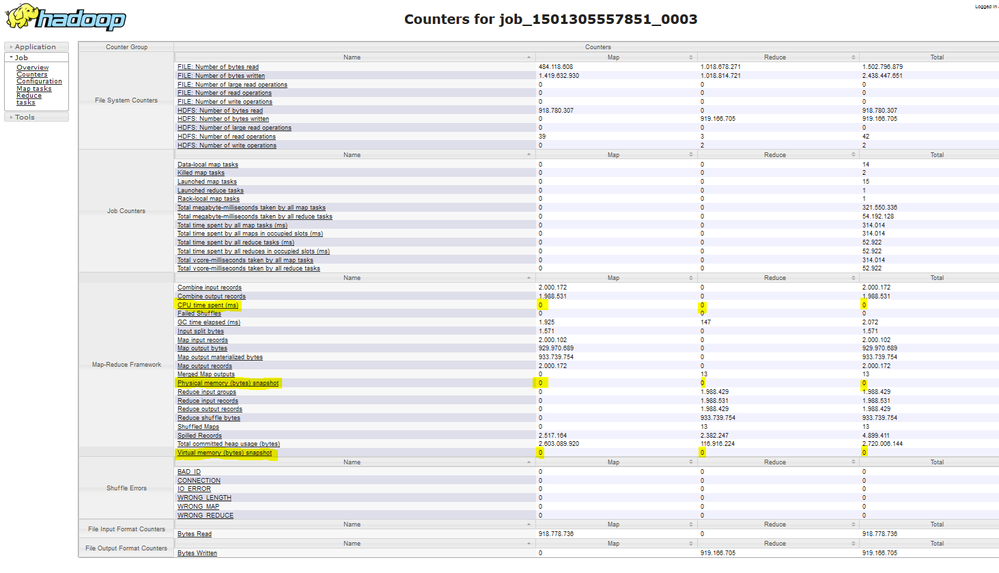The width and height of the screenshot is (999, 573).
Task: Sort Map-Reduce Framework table by Name arrow
Action: (x=529, y=278)
